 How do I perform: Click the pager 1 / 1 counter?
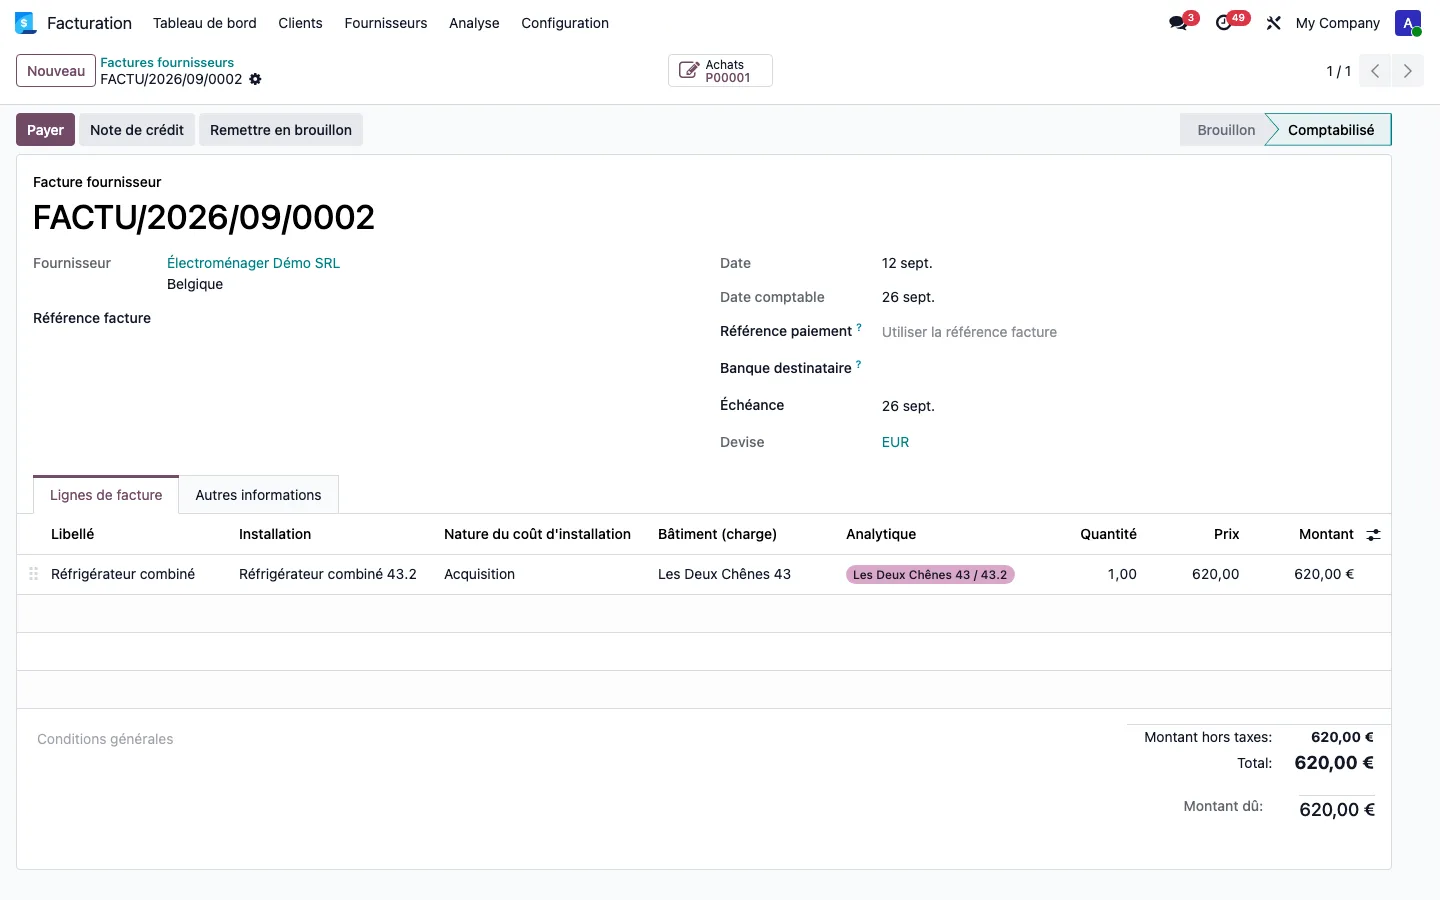[x=1338, y=71]
